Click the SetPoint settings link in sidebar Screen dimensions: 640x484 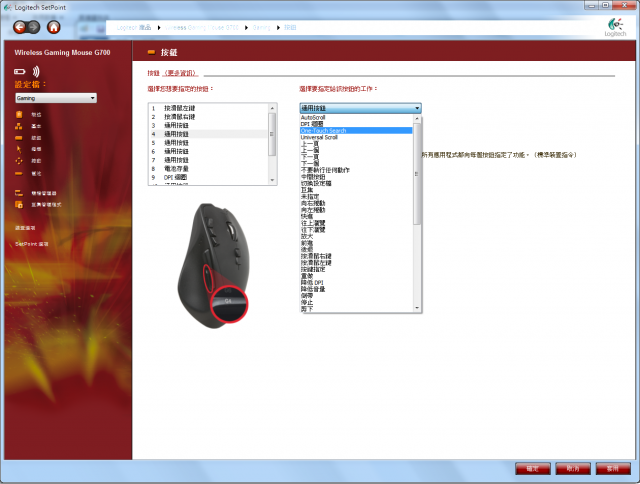(32, 244)
